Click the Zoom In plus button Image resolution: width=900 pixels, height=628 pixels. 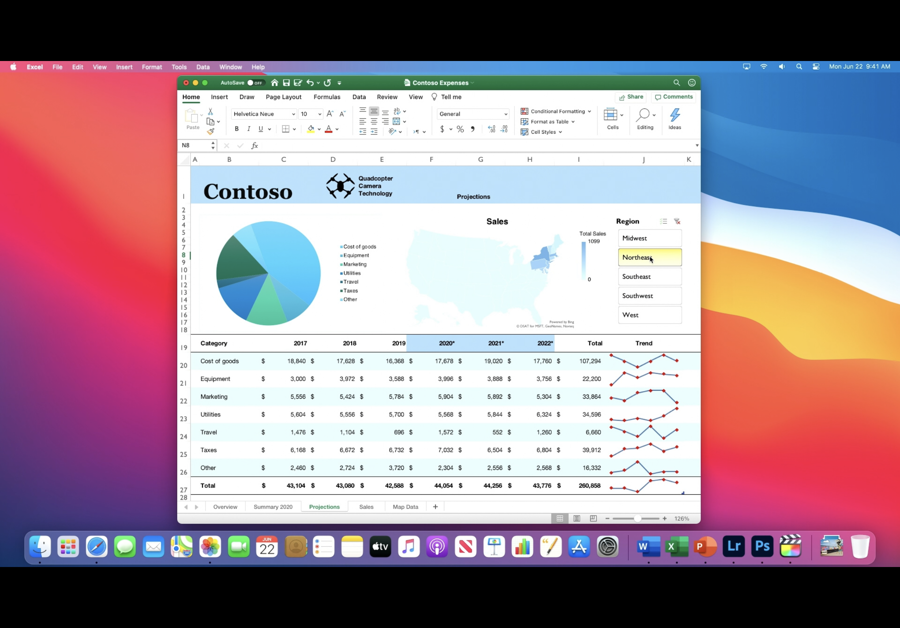(665, 518)
